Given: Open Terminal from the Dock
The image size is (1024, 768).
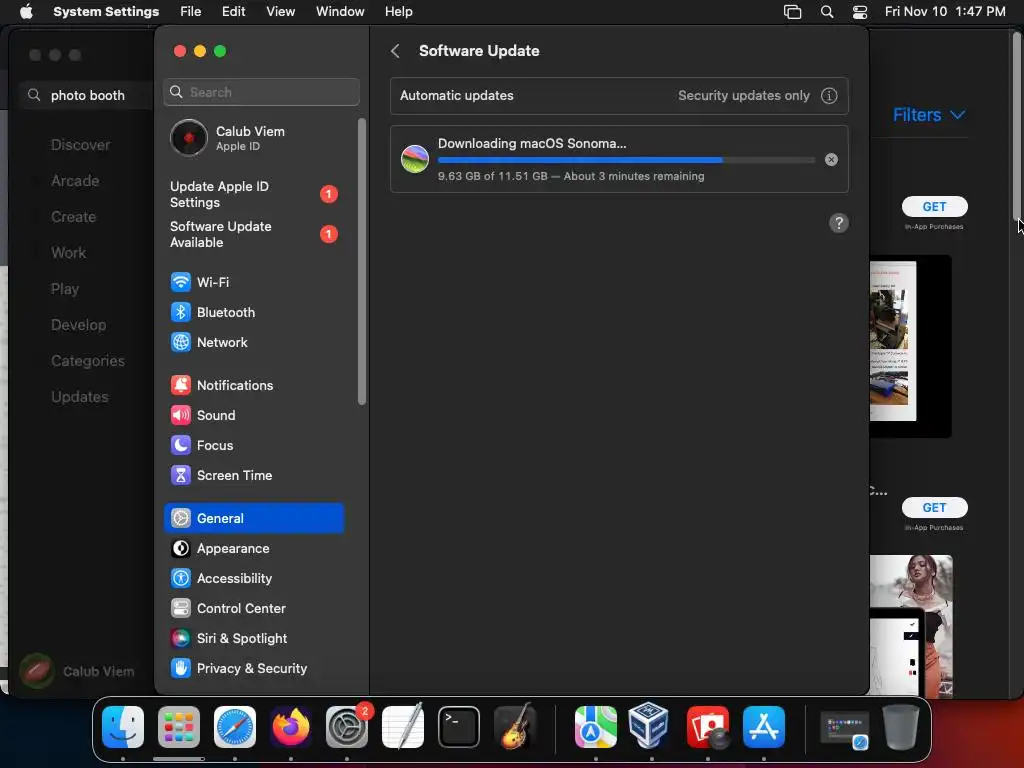Looking at the screenshot, I should (x=459, y=727).
